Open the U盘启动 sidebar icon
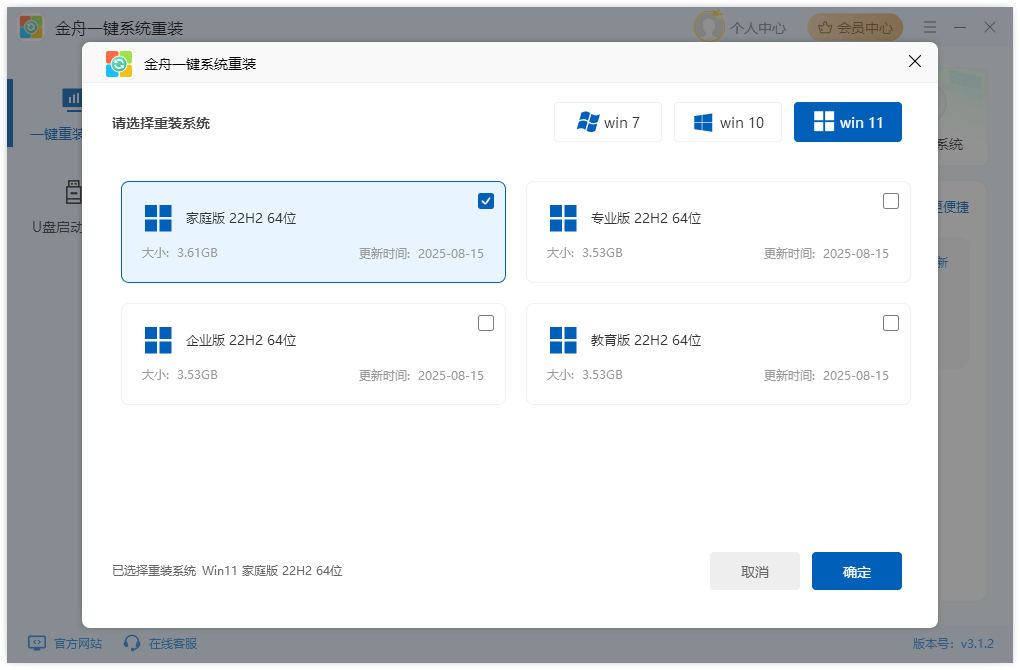Image resolution: width=1020 pixels, height=670 pixels. point(73,191)
